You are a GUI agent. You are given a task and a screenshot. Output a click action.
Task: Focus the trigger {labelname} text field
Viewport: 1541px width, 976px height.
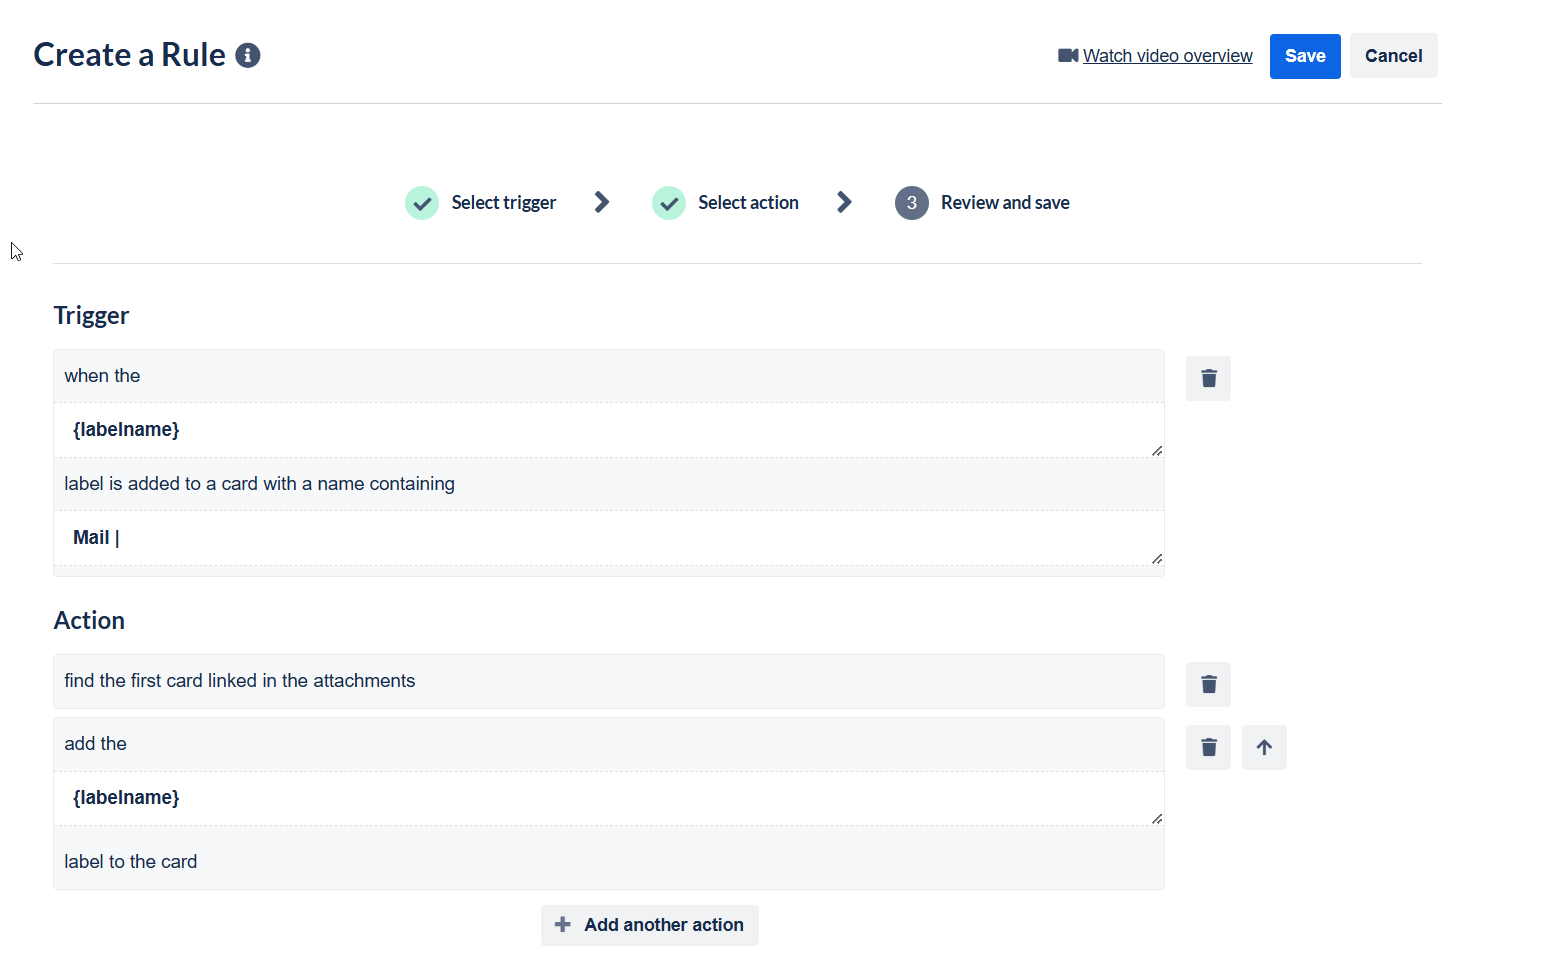tap(609, 430)
